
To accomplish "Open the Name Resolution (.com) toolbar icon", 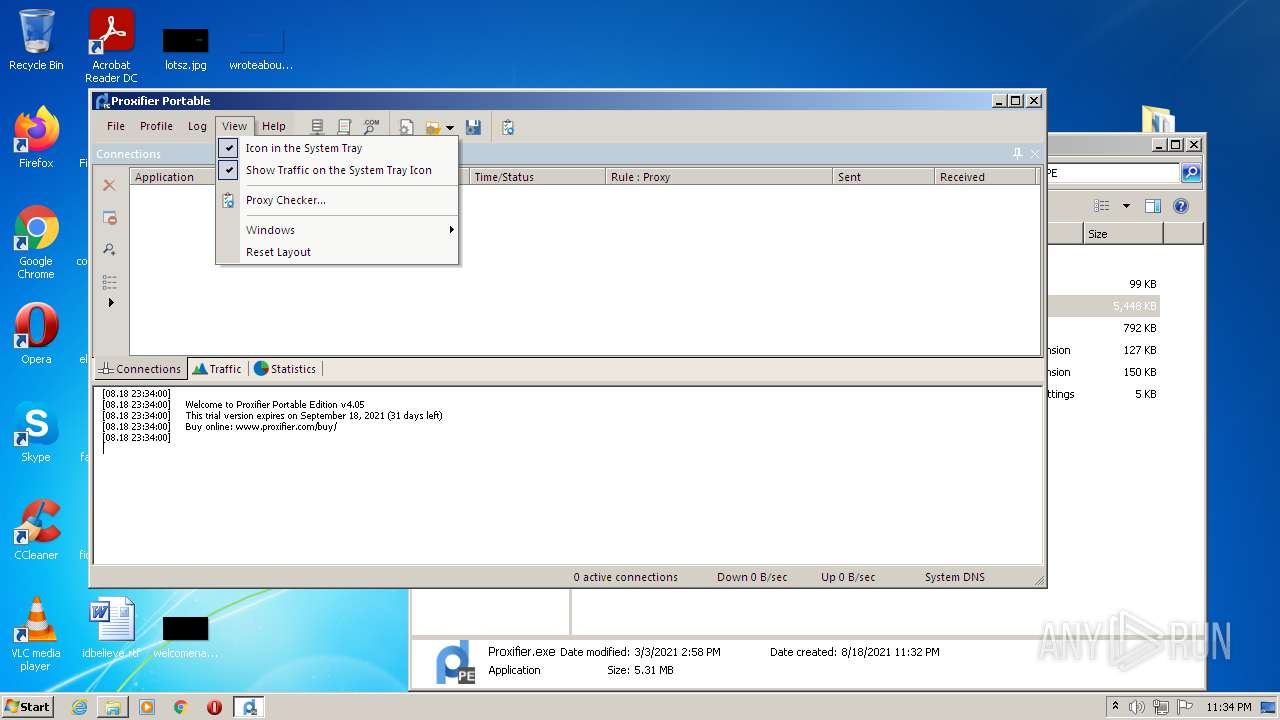I will pos(371,127).
